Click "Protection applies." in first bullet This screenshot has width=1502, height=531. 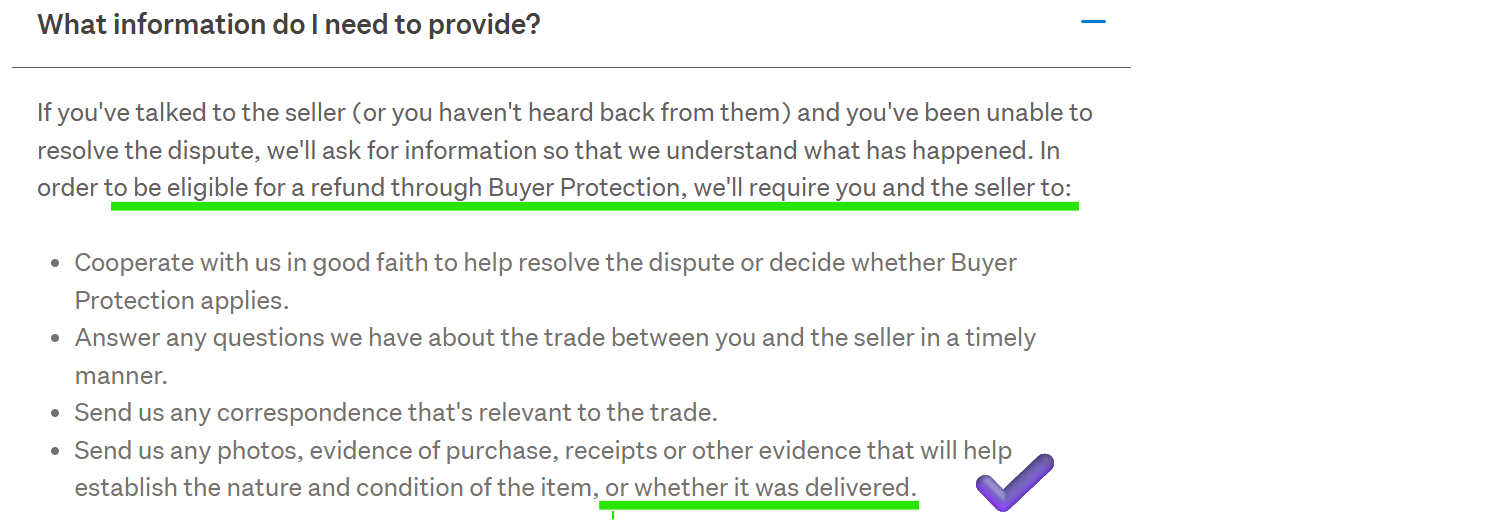pos(181,300)
